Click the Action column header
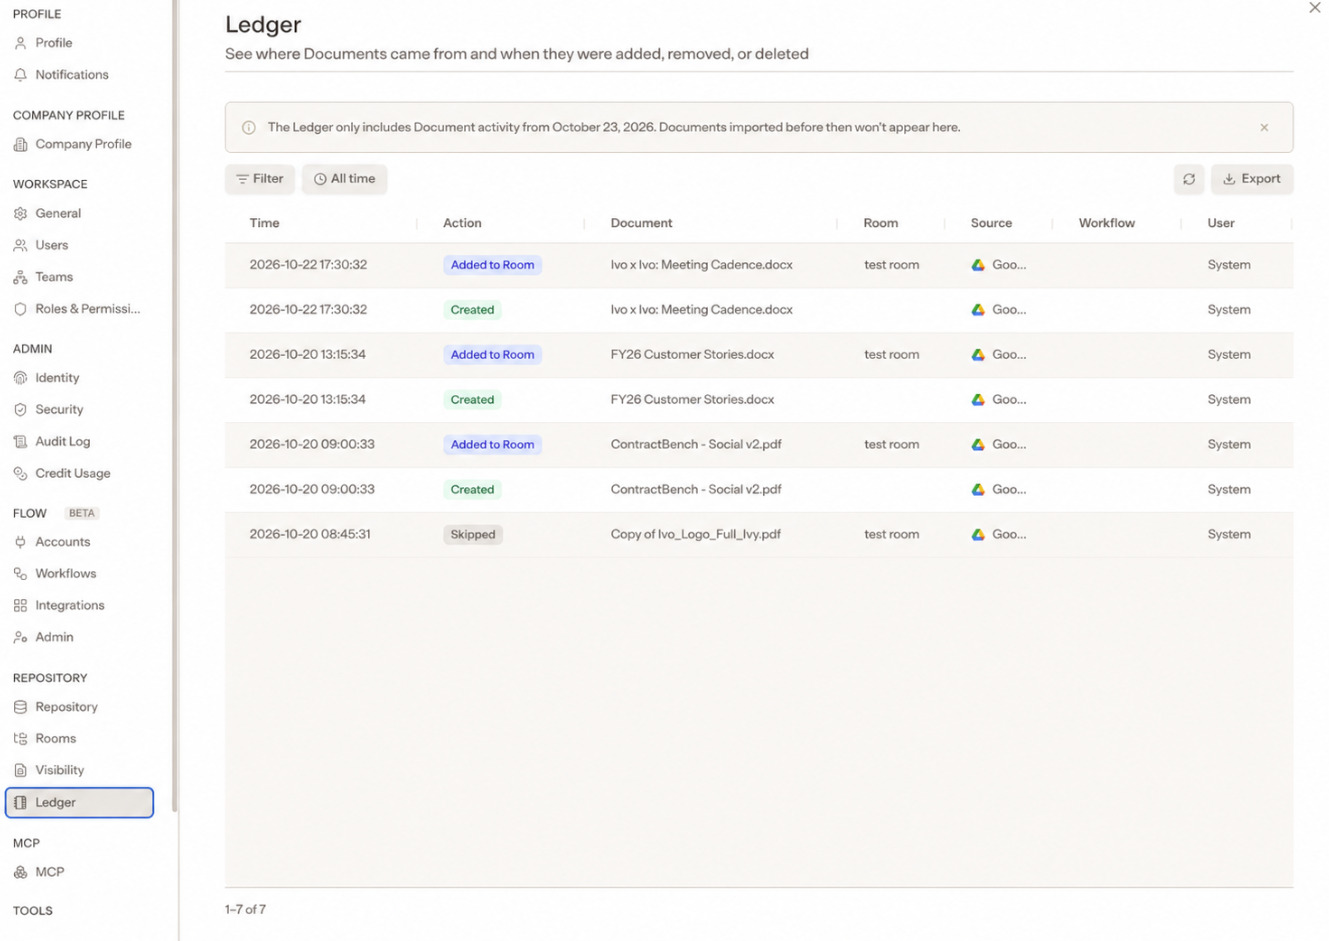The height and width of the screenshot is (941, 1329). (x=462, y=223)
